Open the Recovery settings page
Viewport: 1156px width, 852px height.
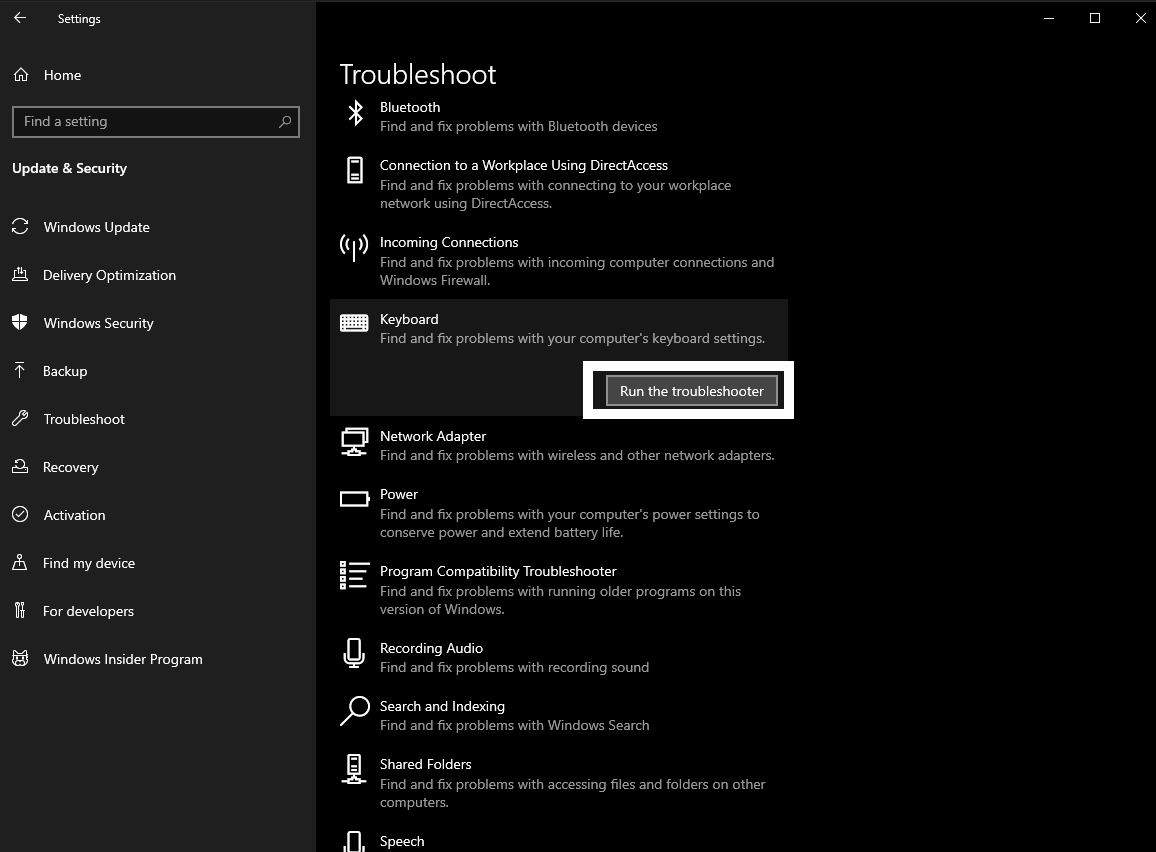click(x=70, y=467)
